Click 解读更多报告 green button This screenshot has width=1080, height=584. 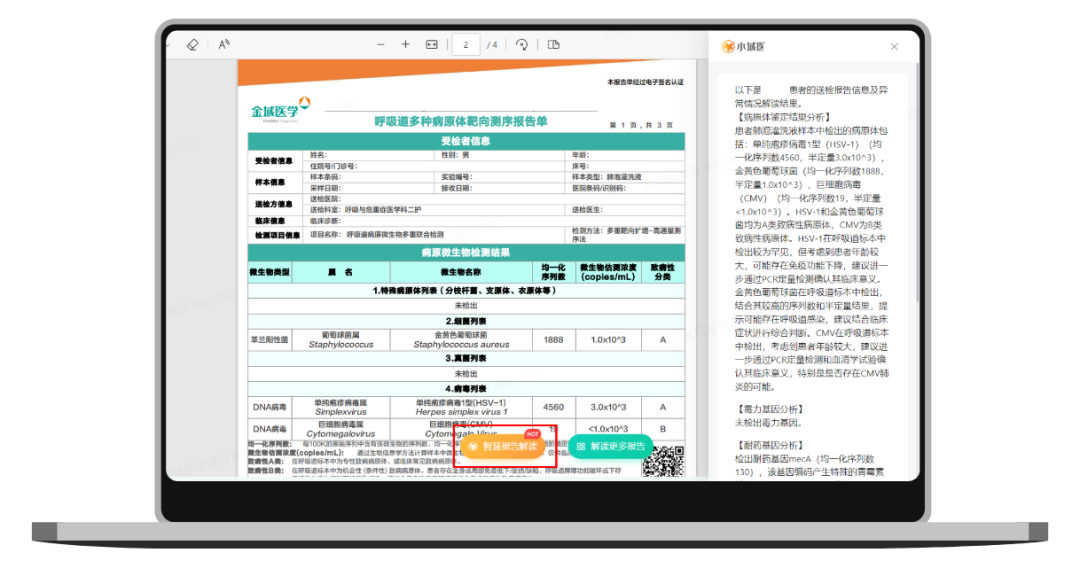coord(611,446)
